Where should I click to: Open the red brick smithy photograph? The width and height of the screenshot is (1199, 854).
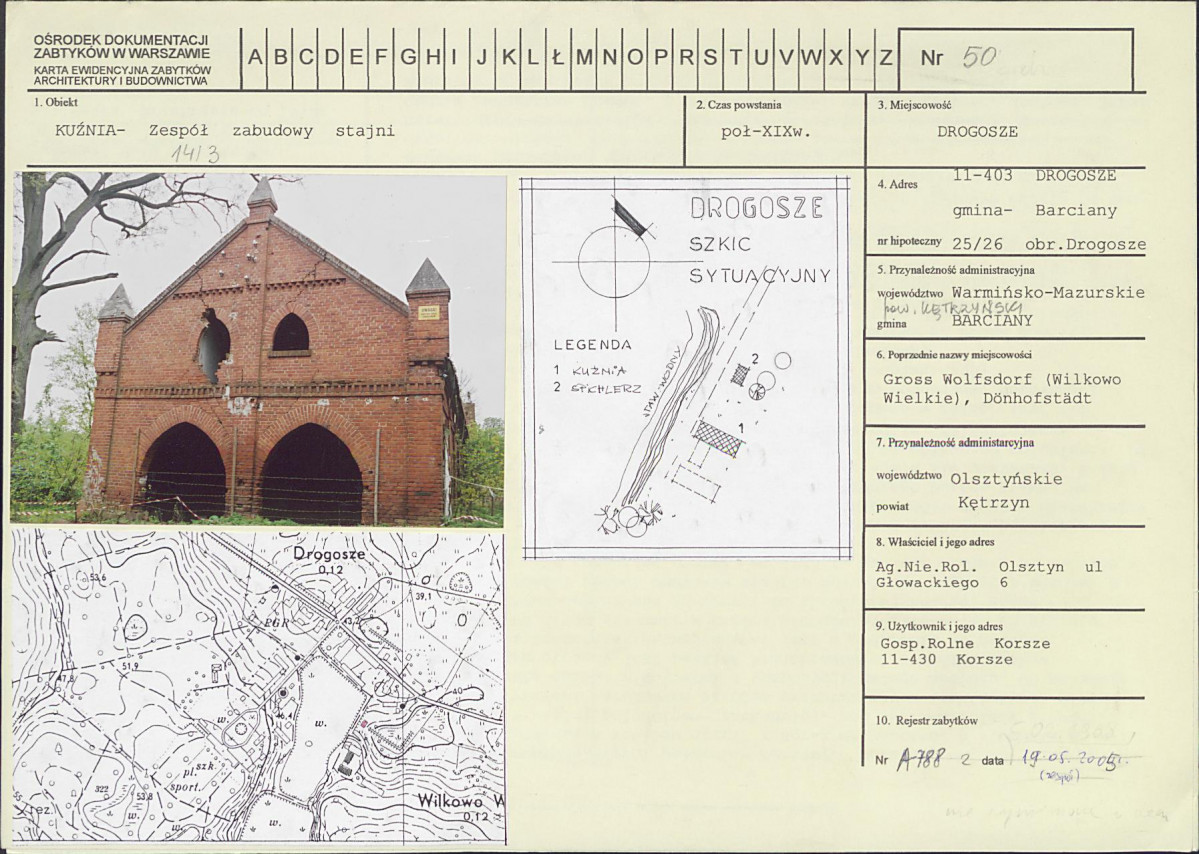(x=258, y=349)
